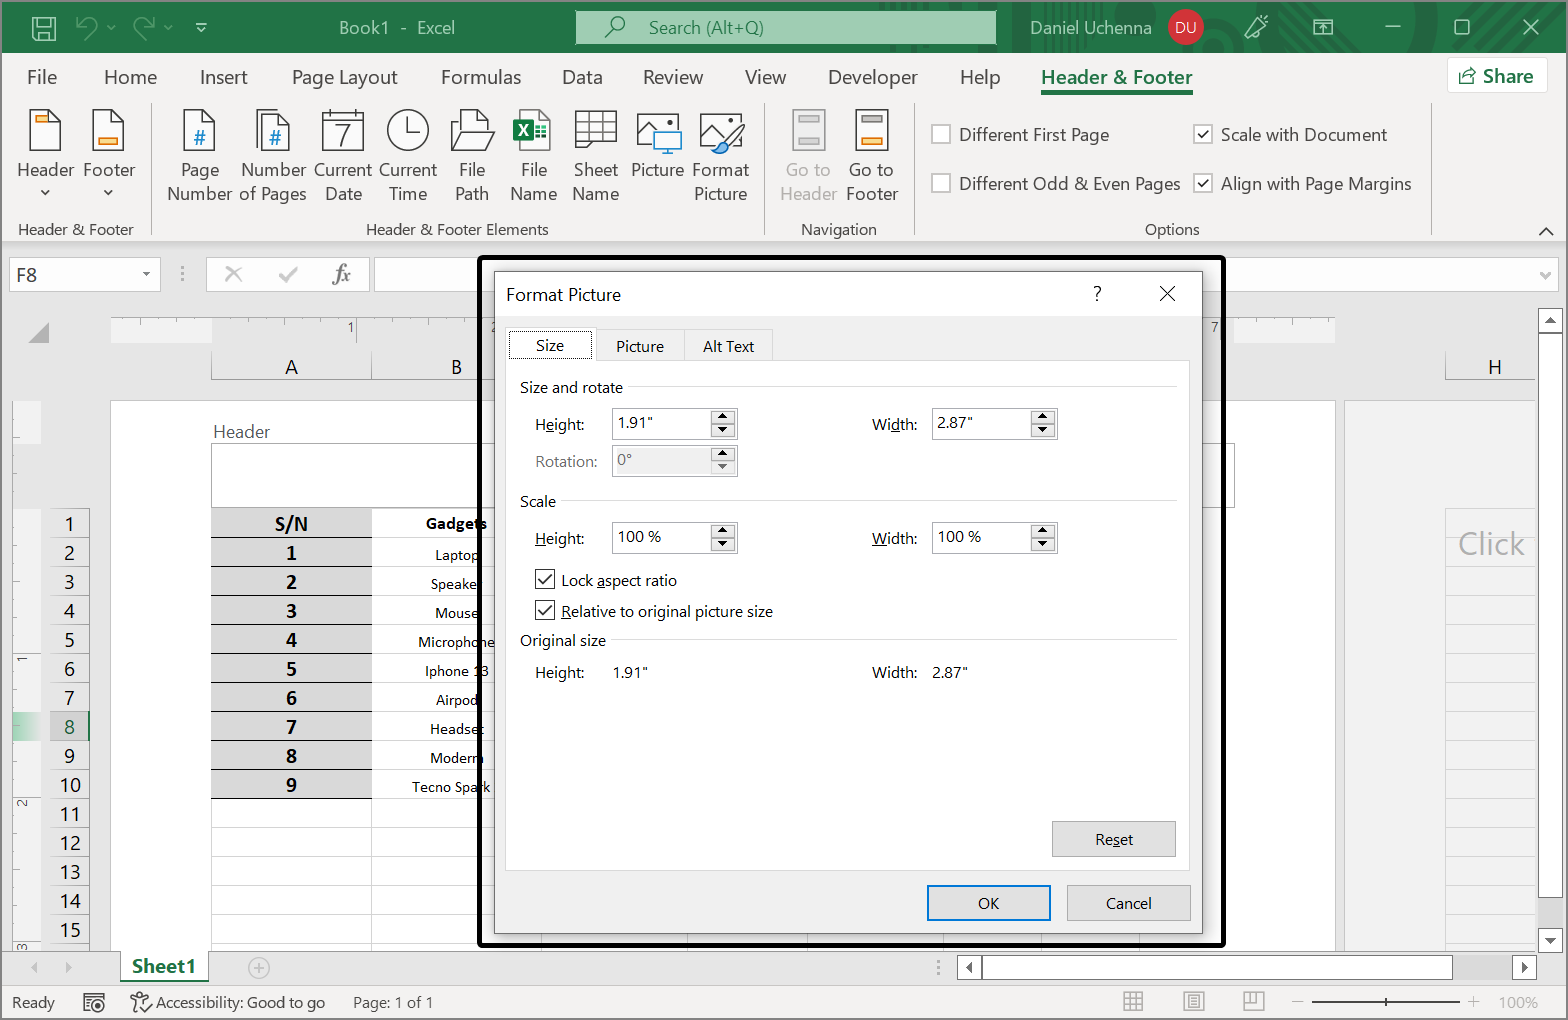The height and width of the screenshot is (1020, 1568).
Task: Uncheck Lock aspect ratio checkbox
Action: pos(545,580)
